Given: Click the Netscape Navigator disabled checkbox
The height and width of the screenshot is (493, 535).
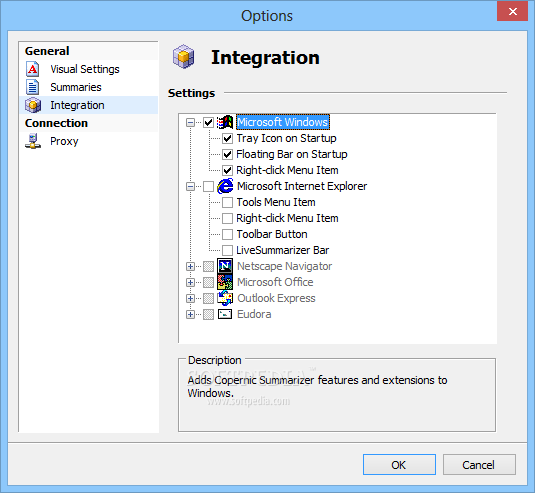Looking at the screenshot, I should pos(208,266).
